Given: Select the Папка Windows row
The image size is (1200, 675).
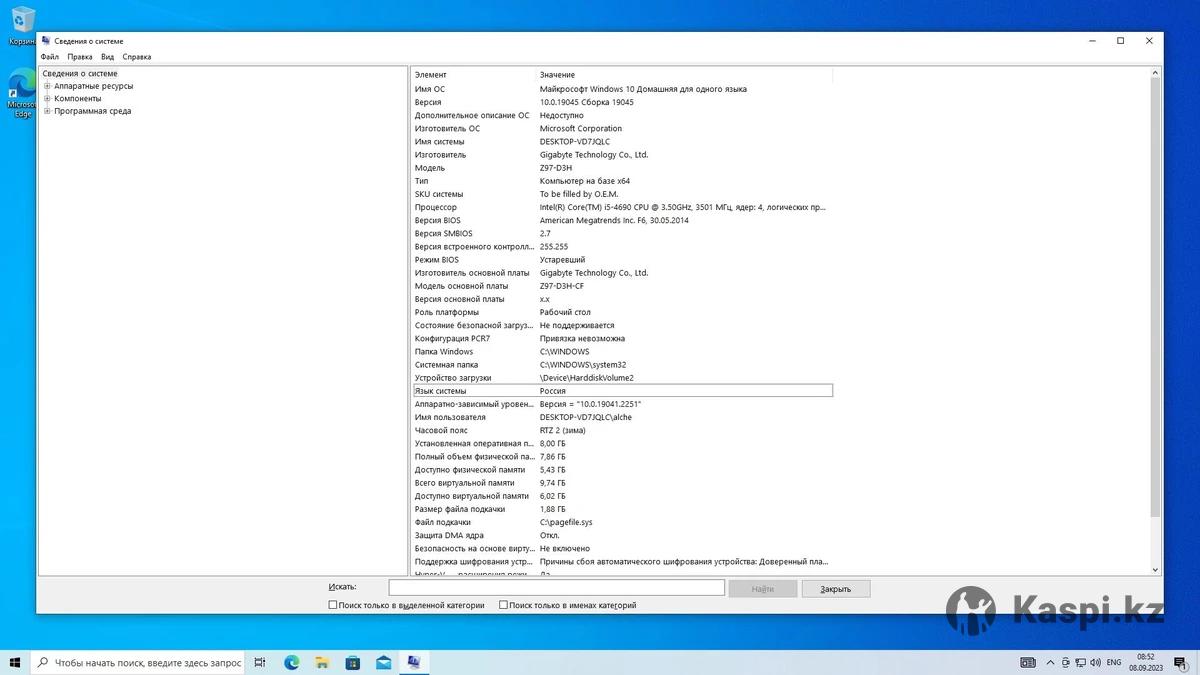Looking at the screenshot, I should [622, 351].
